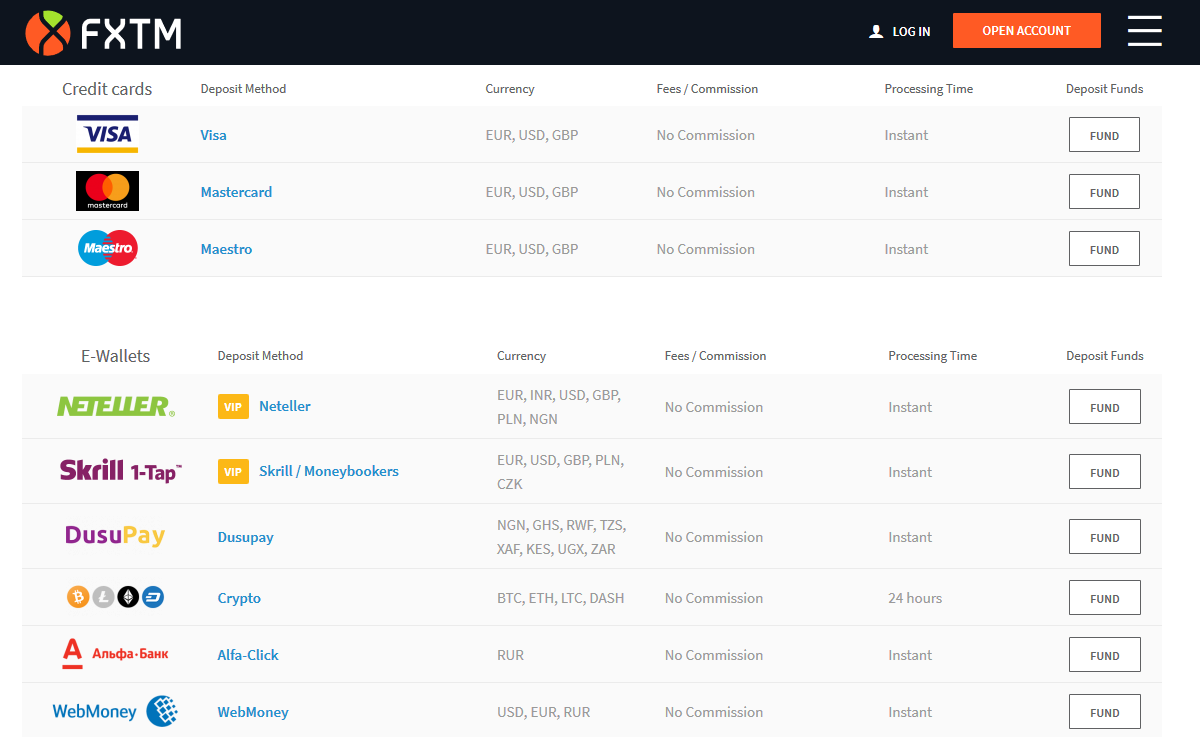Click the '24 hours' processing time text

point(915,598)
